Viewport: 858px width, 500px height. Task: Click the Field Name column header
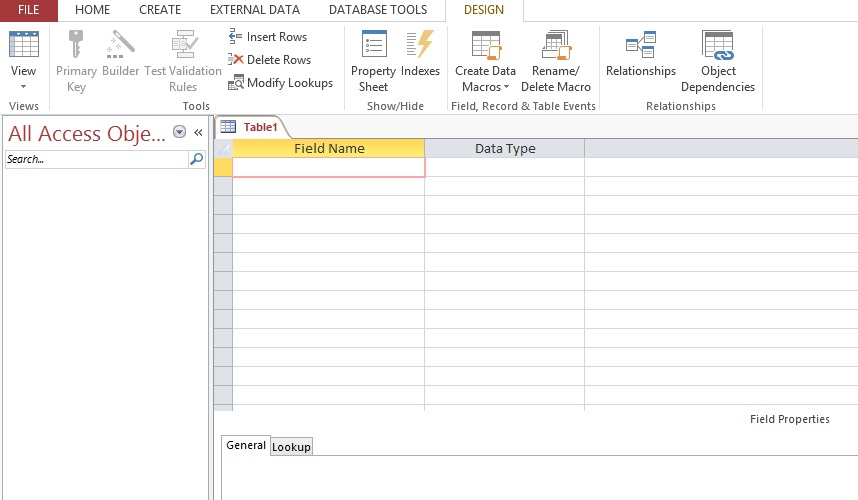329,148
